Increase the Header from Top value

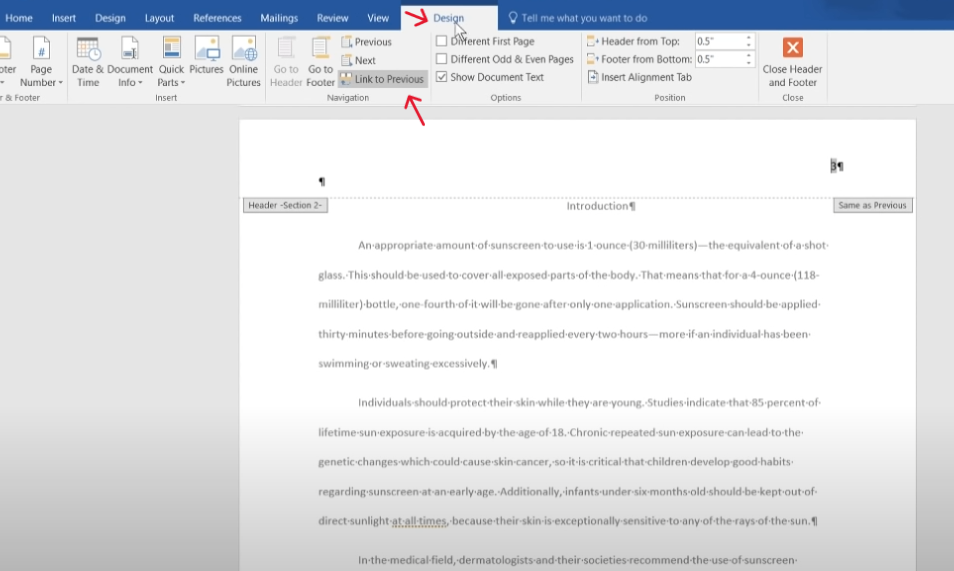(749, 38)
